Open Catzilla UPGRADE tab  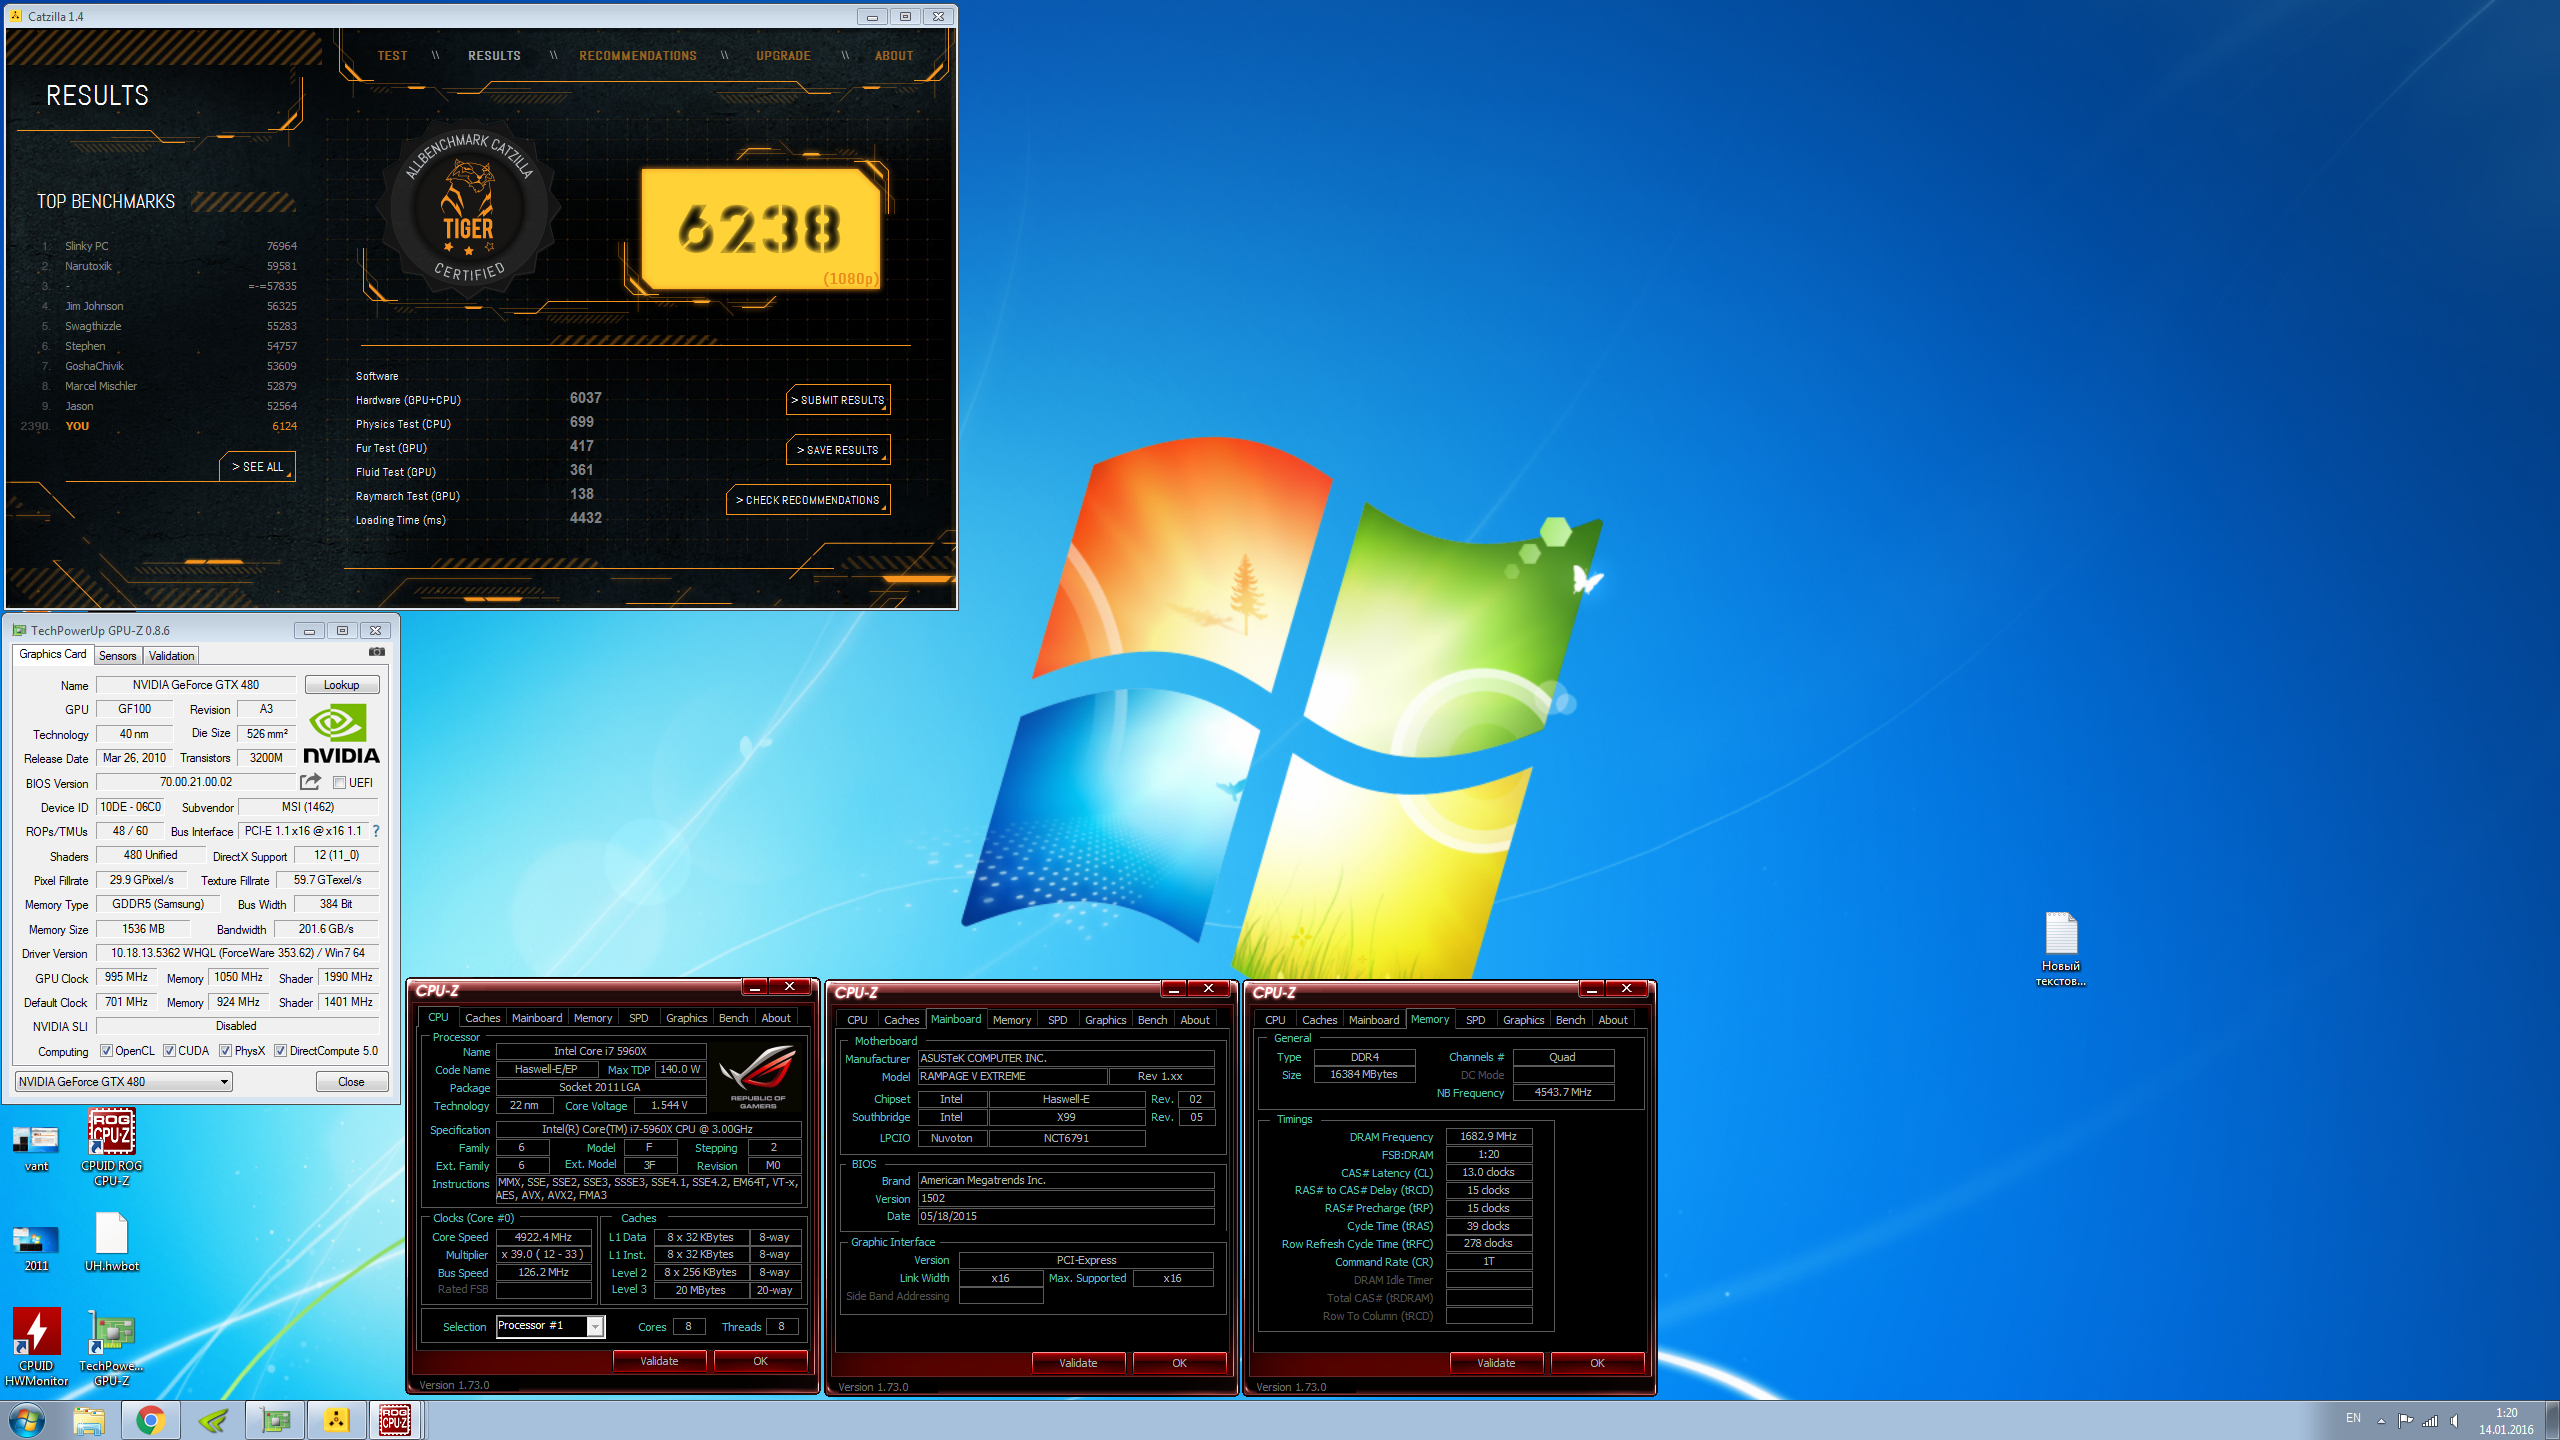783,56
